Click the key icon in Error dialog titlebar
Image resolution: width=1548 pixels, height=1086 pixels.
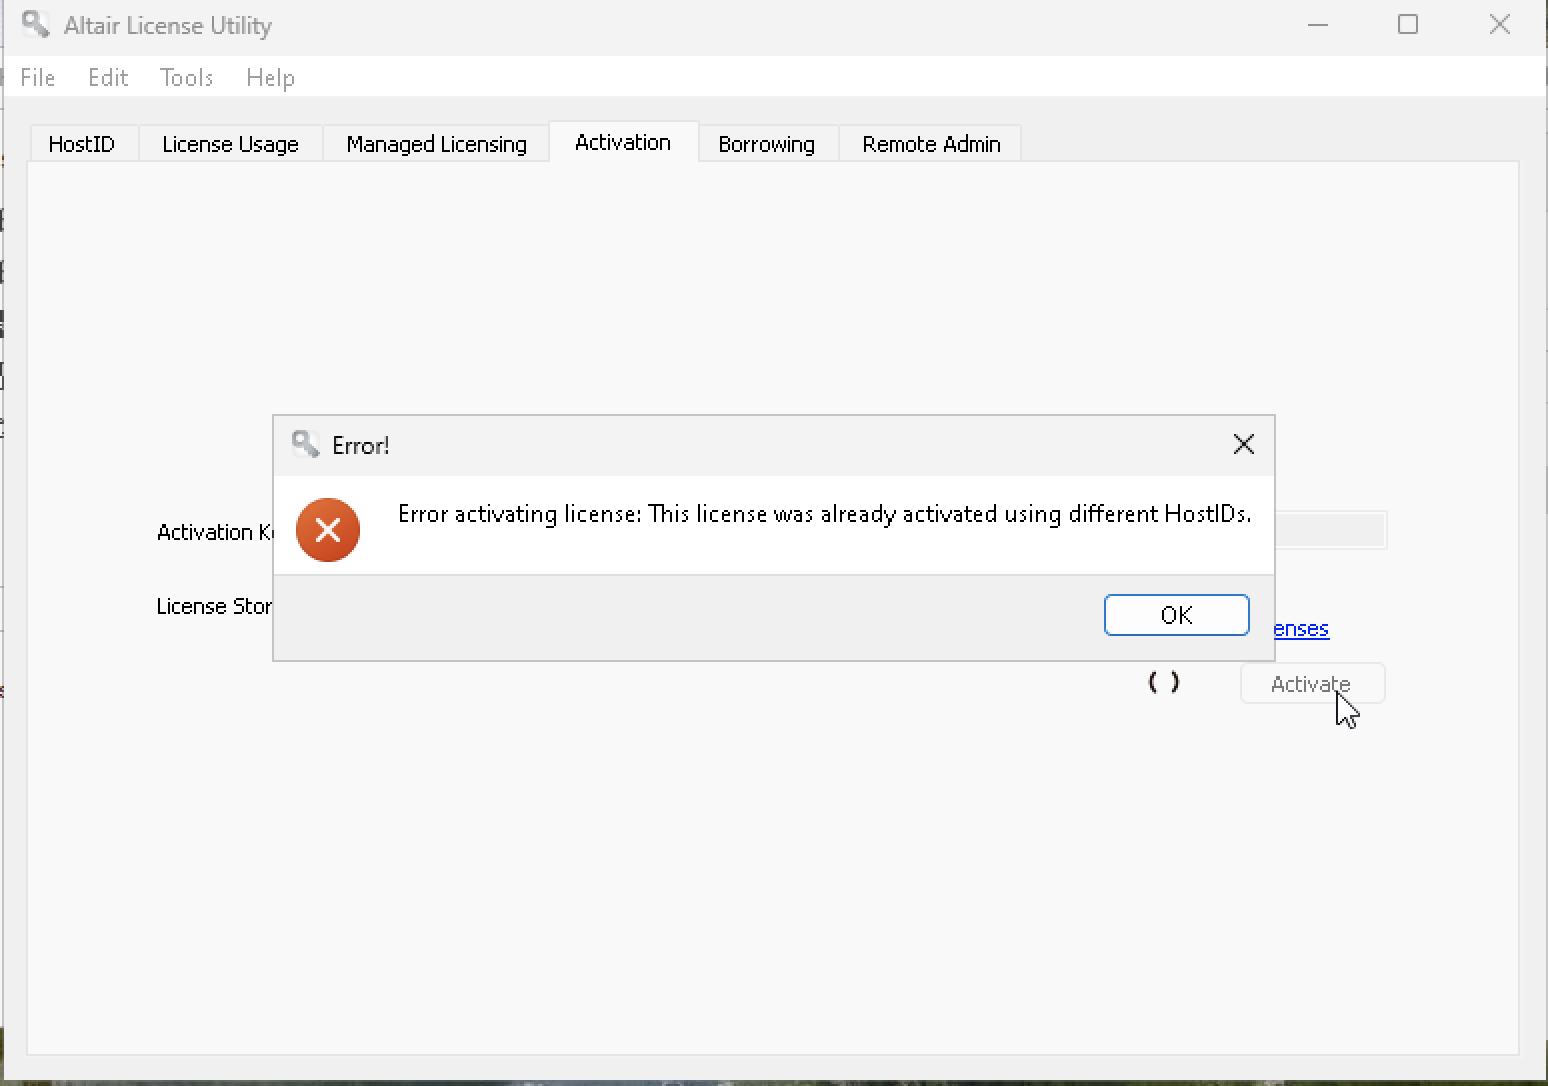pyautogui.click(x=306, y=444)
